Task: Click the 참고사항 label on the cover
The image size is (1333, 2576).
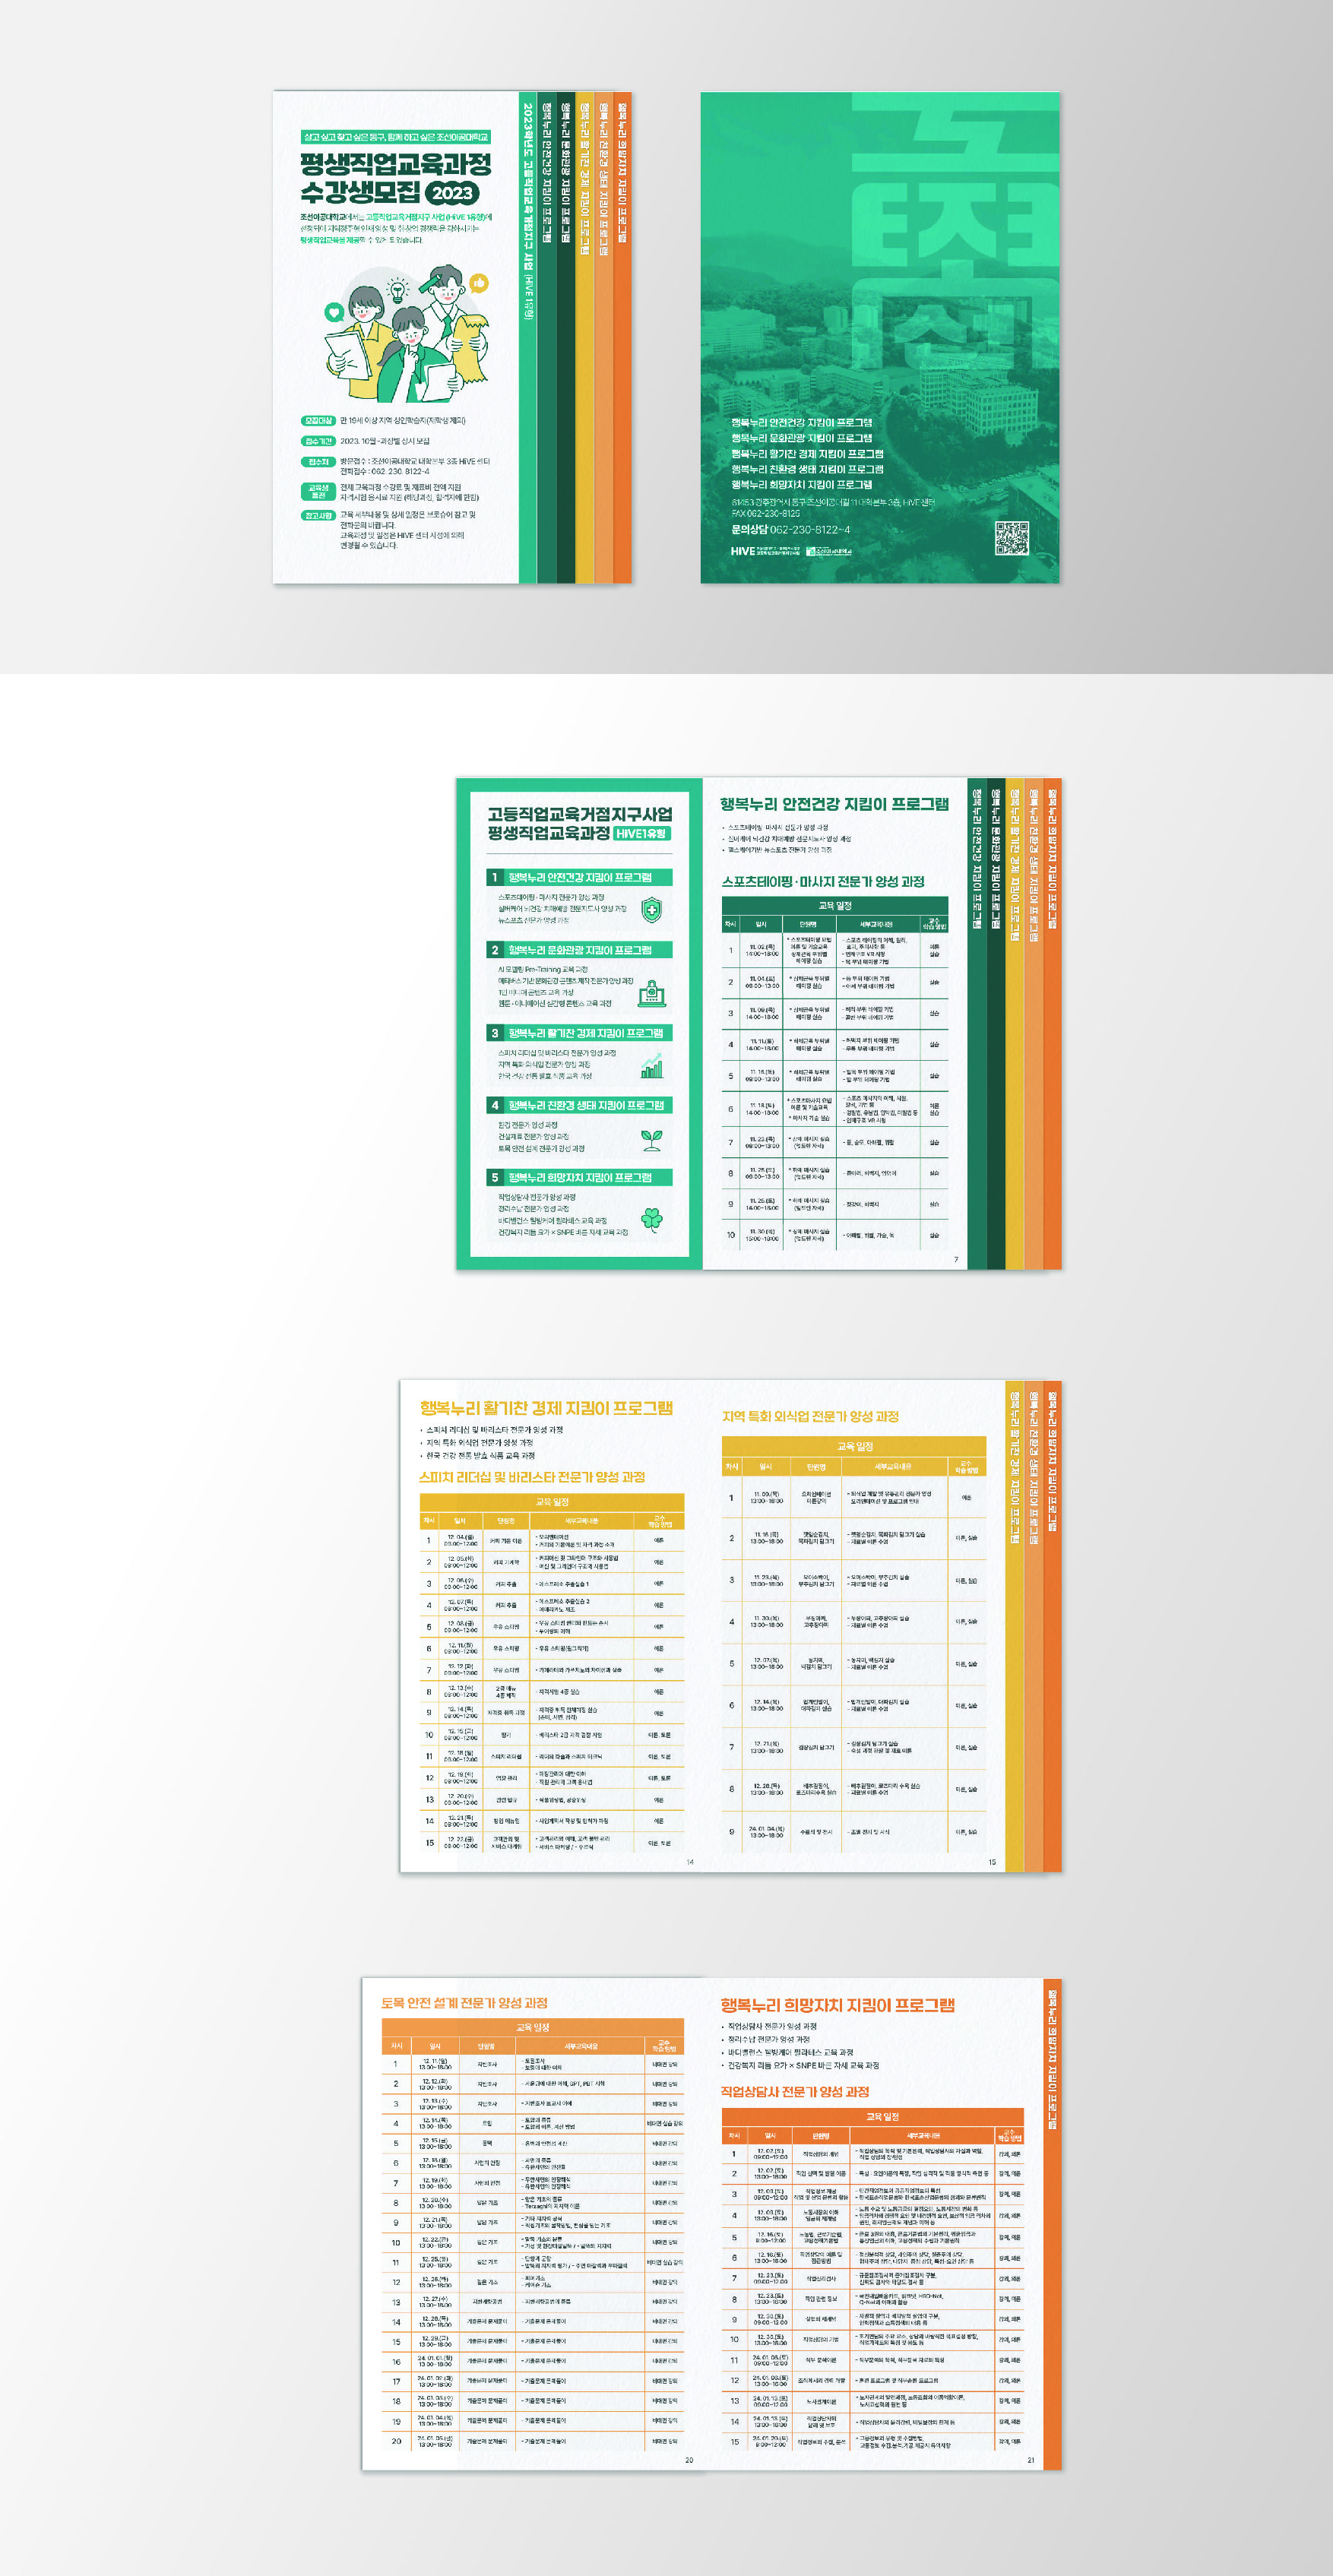Action: pos(318,516)
